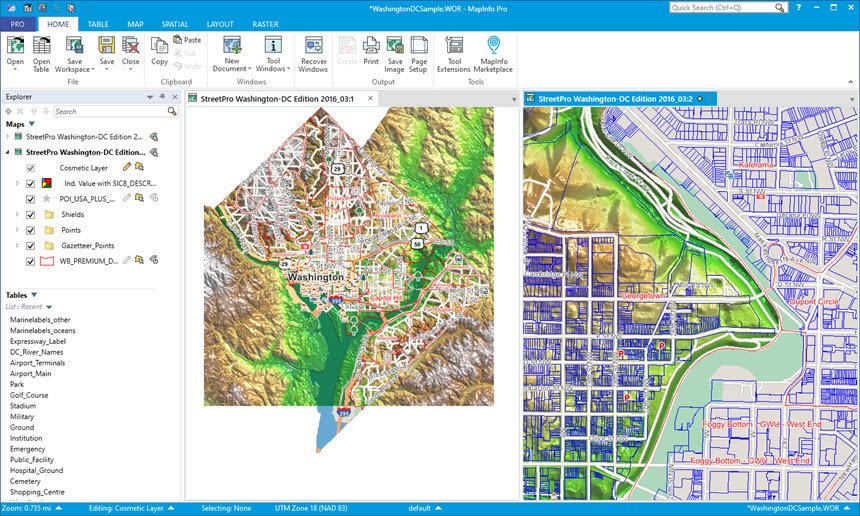Toggle the Cosmetic Layer visibility checkbox
Image resolution: width=860 pixels, height=516 pixels.
click(31, 168)
